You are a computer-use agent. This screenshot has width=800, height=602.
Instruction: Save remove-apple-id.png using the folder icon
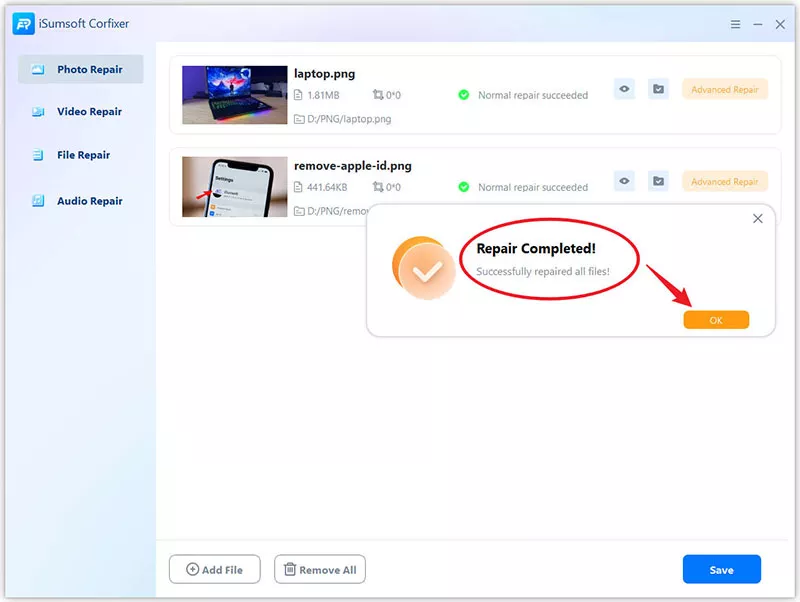tap(658, 181)
